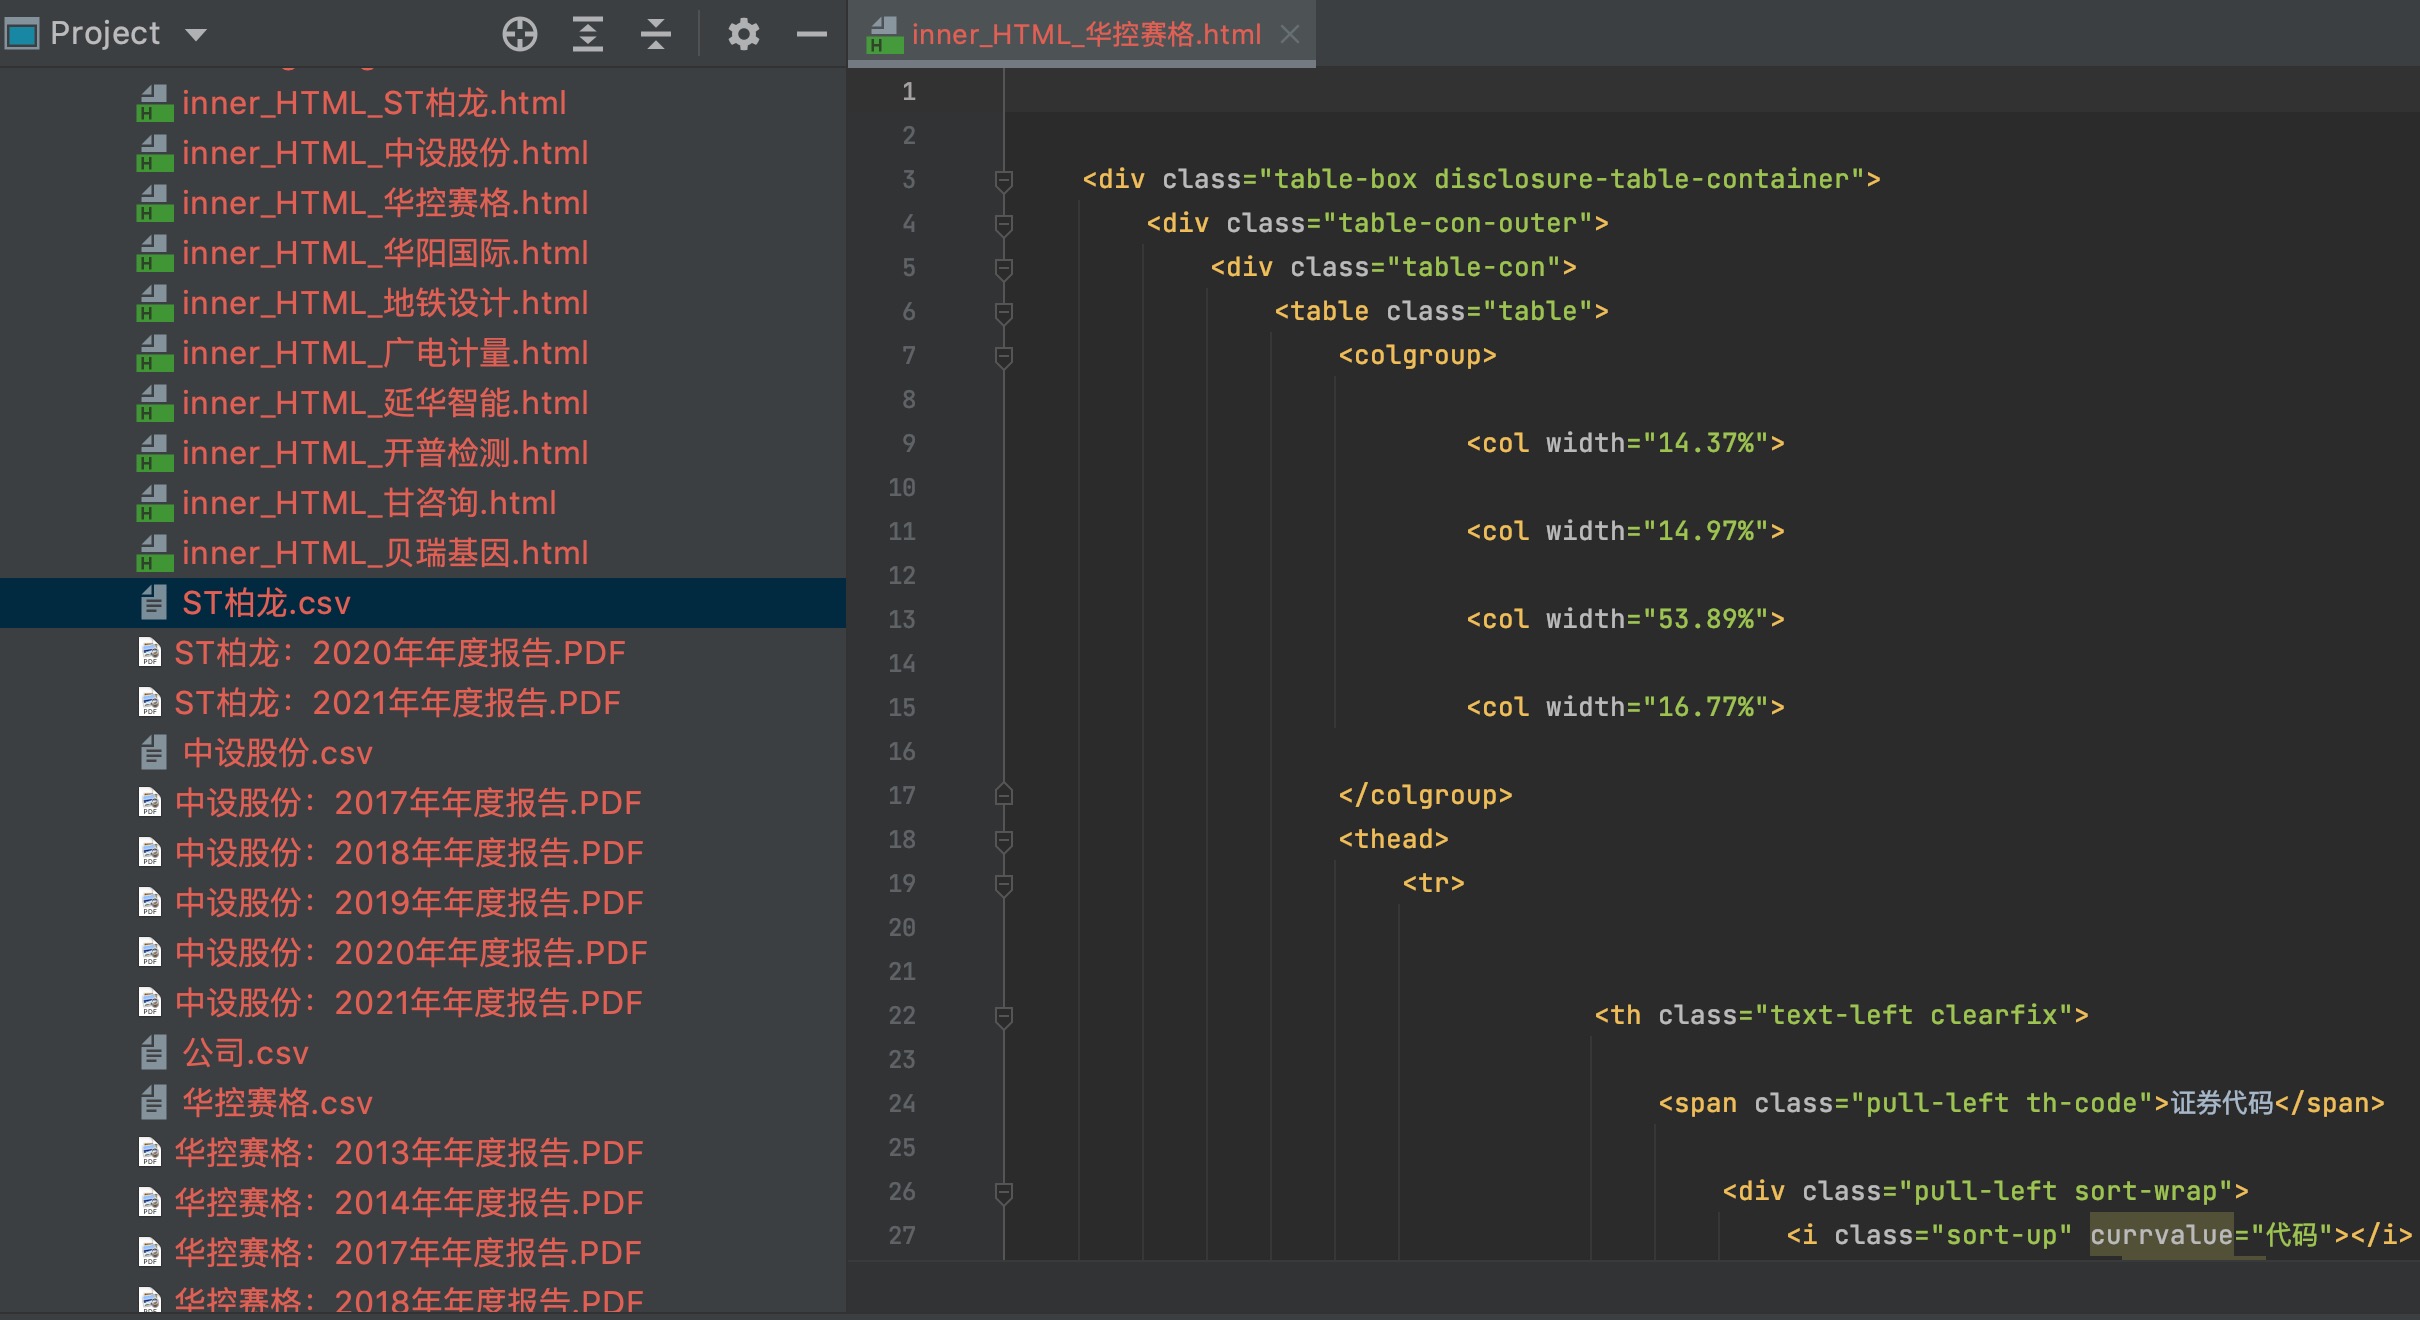Open 华控赛格：2013年年度报告.PDF
2420x1320 pixels.
click(408, 1153)
